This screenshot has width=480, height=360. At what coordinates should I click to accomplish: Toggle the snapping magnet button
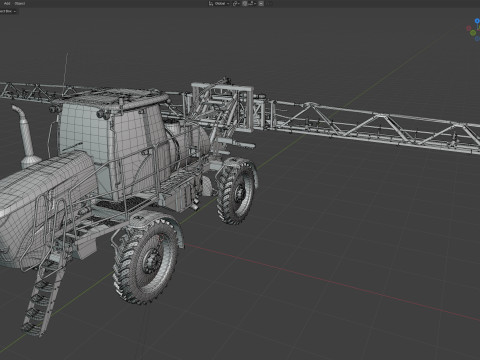click(245, 3)
